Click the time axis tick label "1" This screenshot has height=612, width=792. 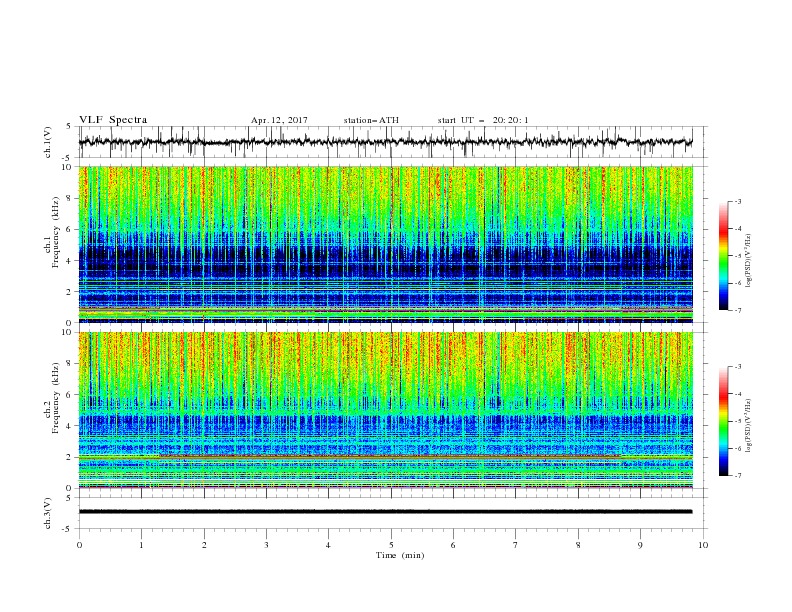(141, 545)
